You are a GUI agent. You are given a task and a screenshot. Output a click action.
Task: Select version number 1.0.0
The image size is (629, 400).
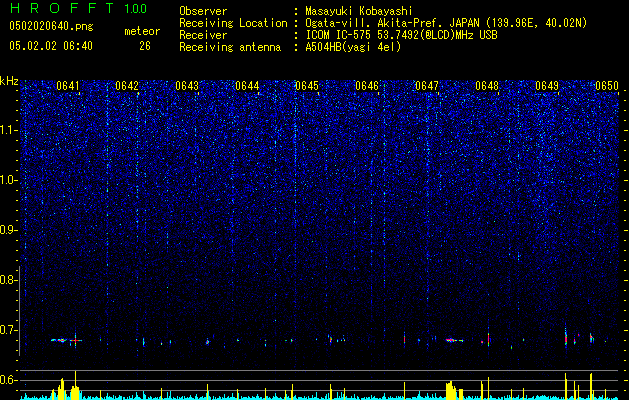coord(135,8)
